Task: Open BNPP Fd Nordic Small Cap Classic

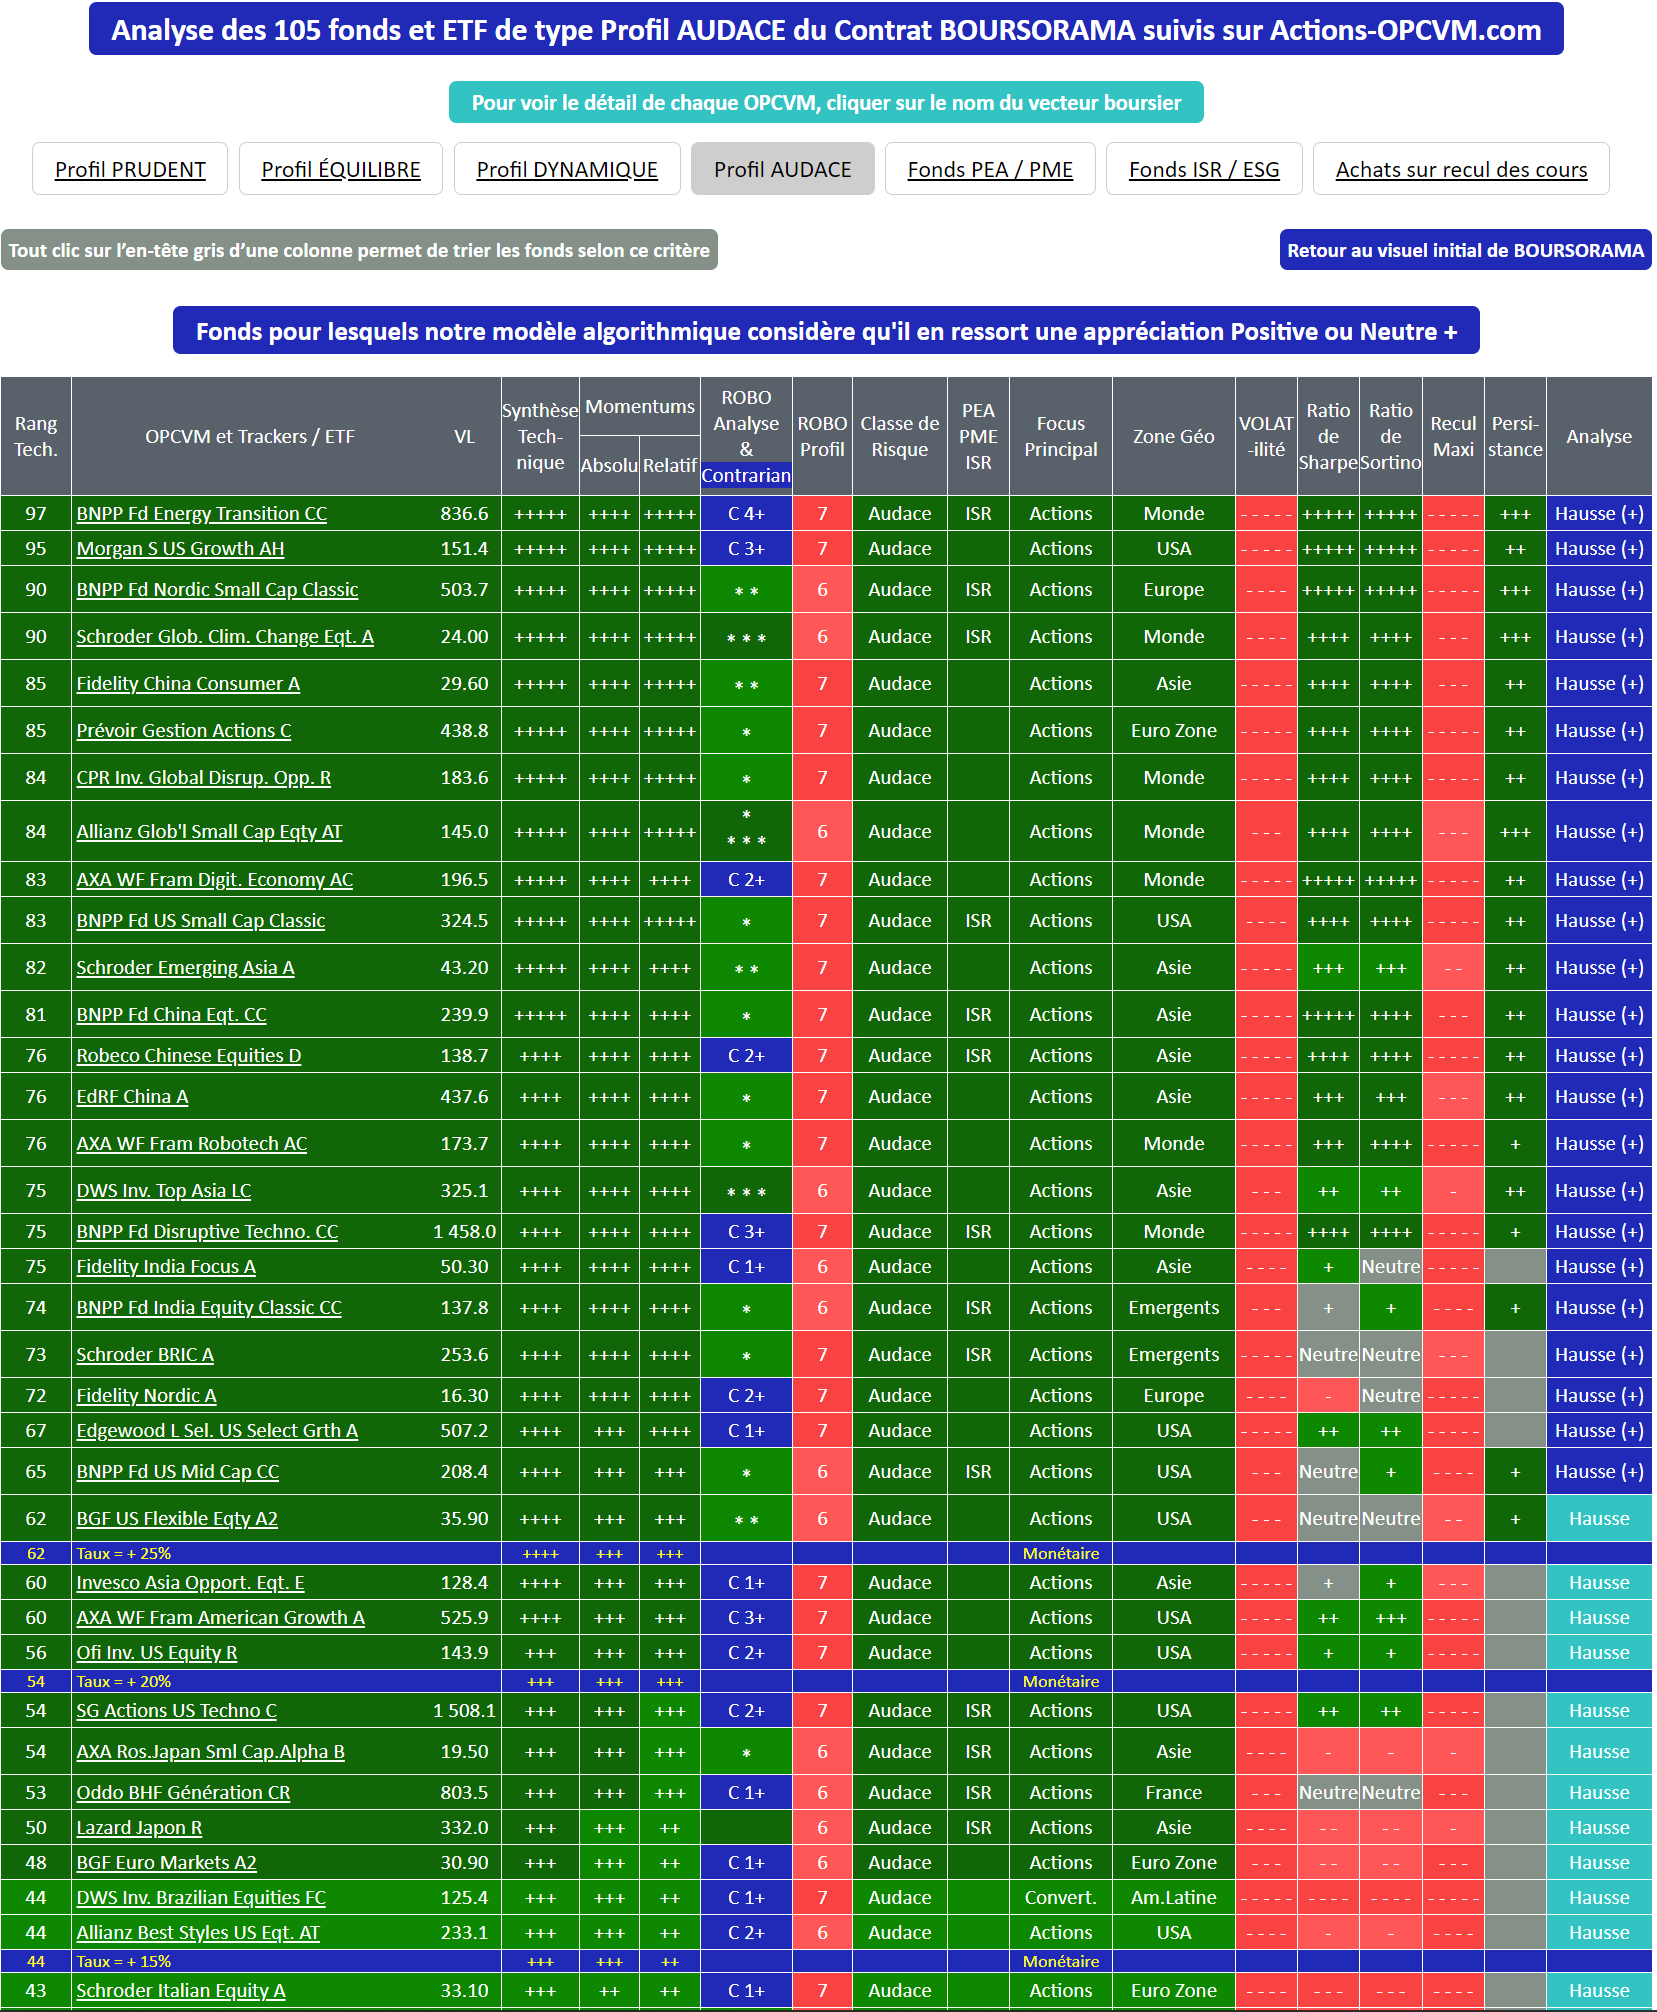Action: click(x=217, y=590)
